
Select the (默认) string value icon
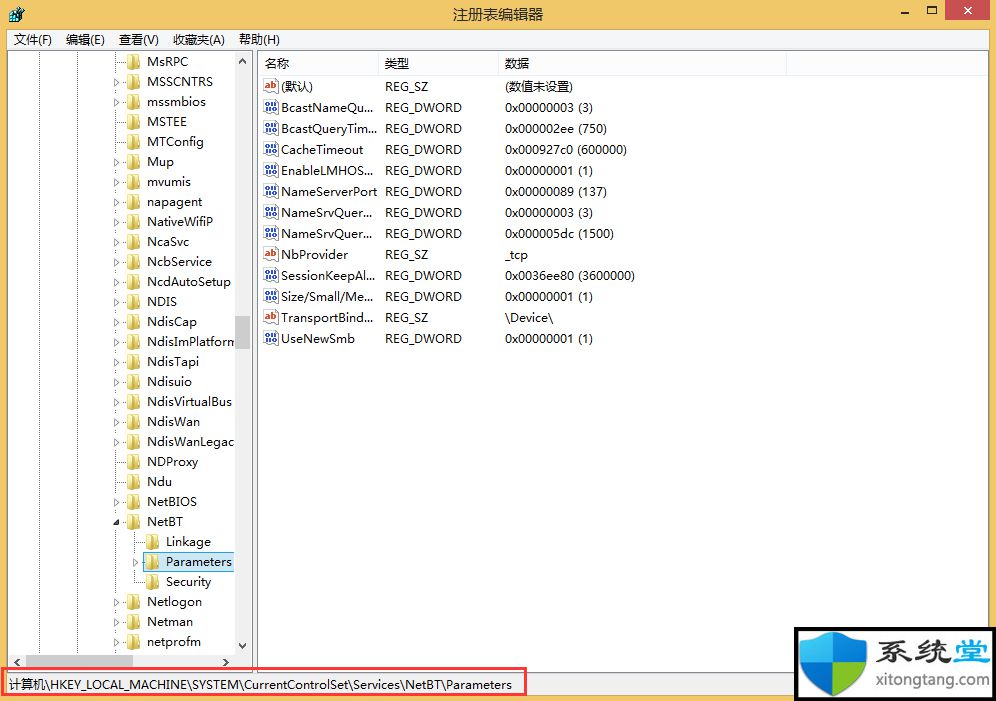pos(271,86)
